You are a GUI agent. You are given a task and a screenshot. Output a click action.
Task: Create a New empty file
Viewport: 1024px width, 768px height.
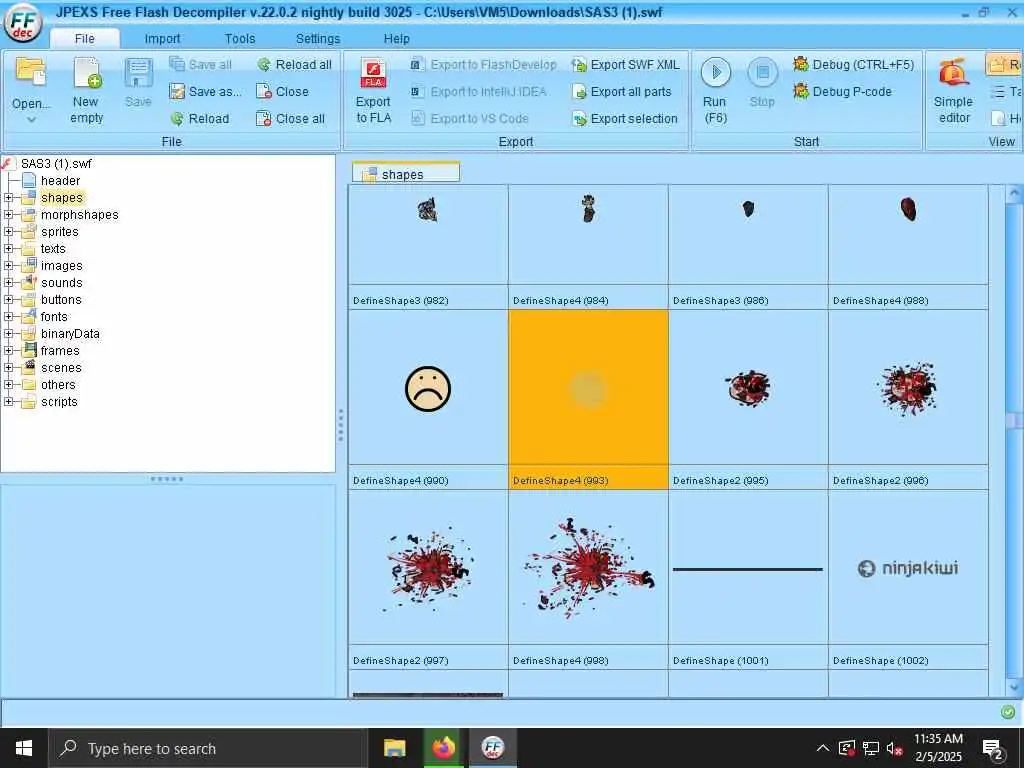tap(87, 91)
